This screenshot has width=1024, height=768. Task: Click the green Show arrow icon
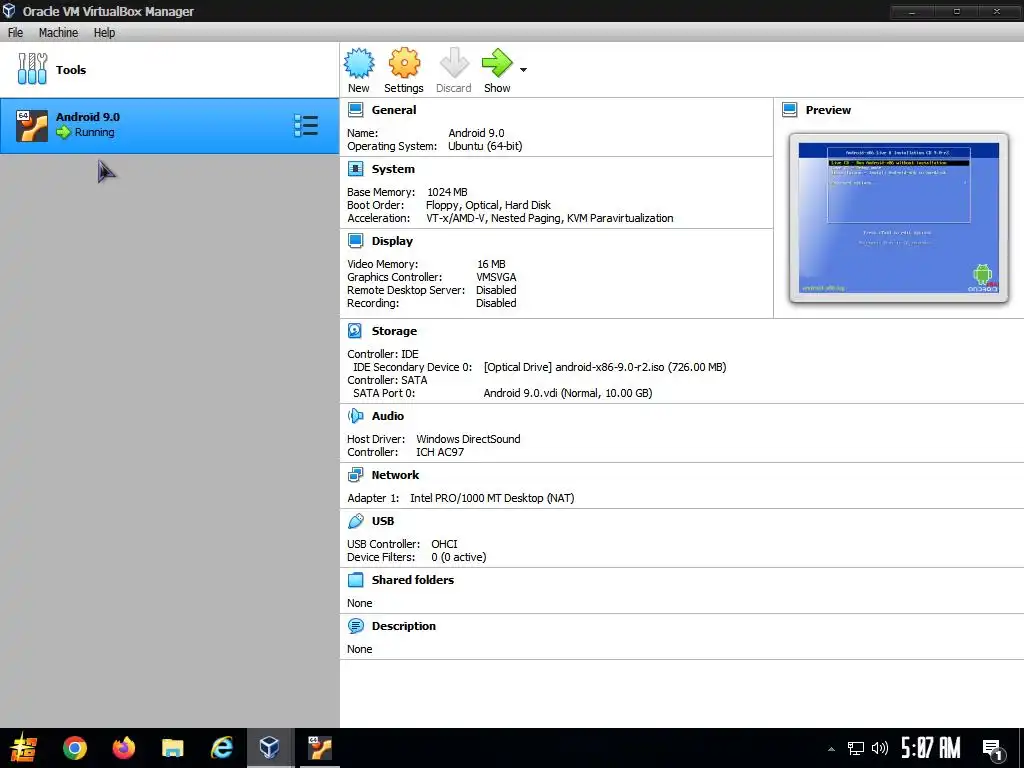pyautogui.click(x=497, y=63)
